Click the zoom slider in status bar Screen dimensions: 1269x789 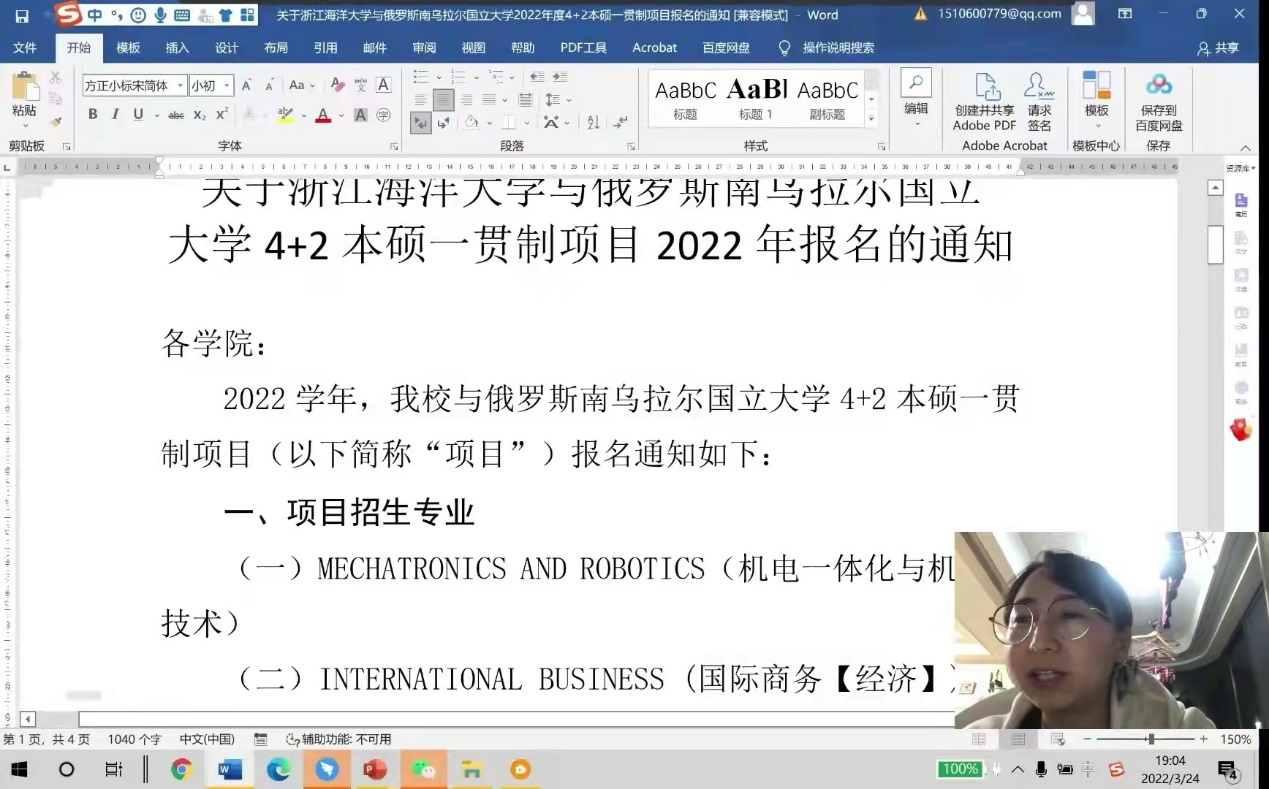[1150, 739]
